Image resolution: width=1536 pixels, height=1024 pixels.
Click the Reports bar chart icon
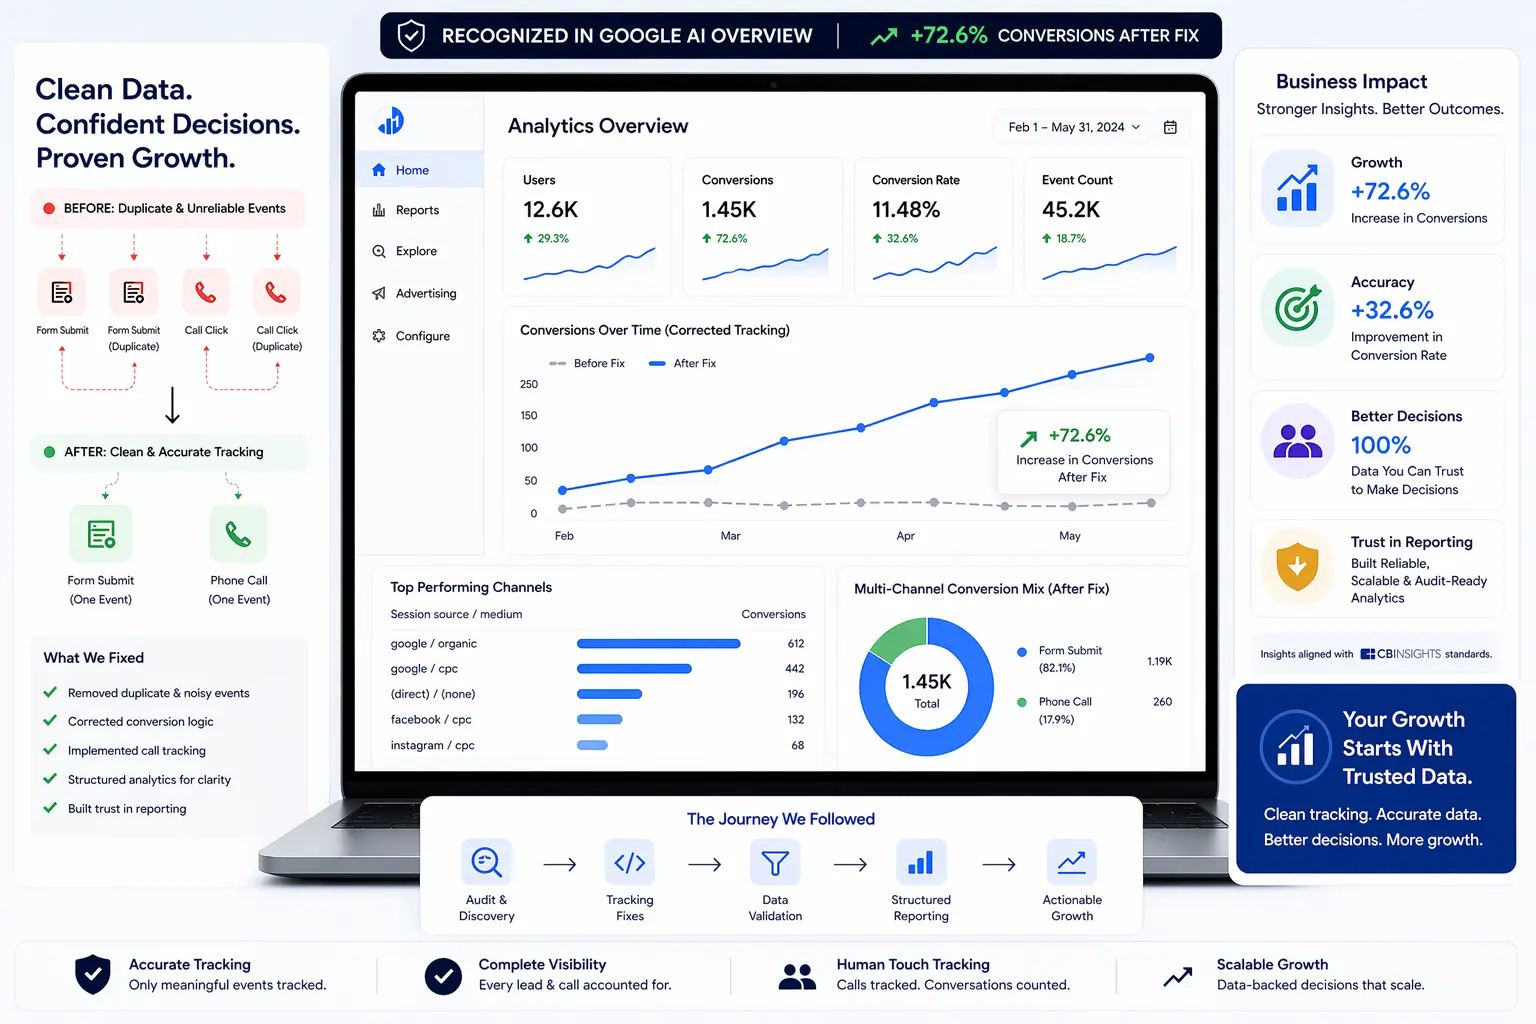379,210
